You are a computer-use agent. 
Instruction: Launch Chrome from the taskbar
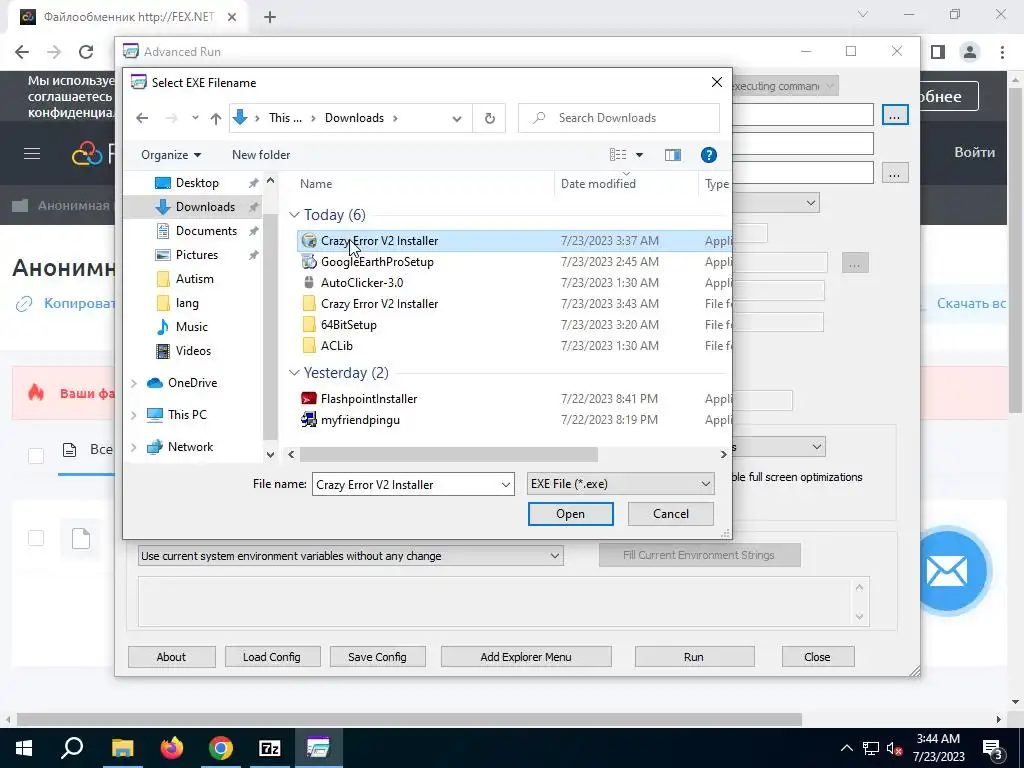click(x=221, y=748)
